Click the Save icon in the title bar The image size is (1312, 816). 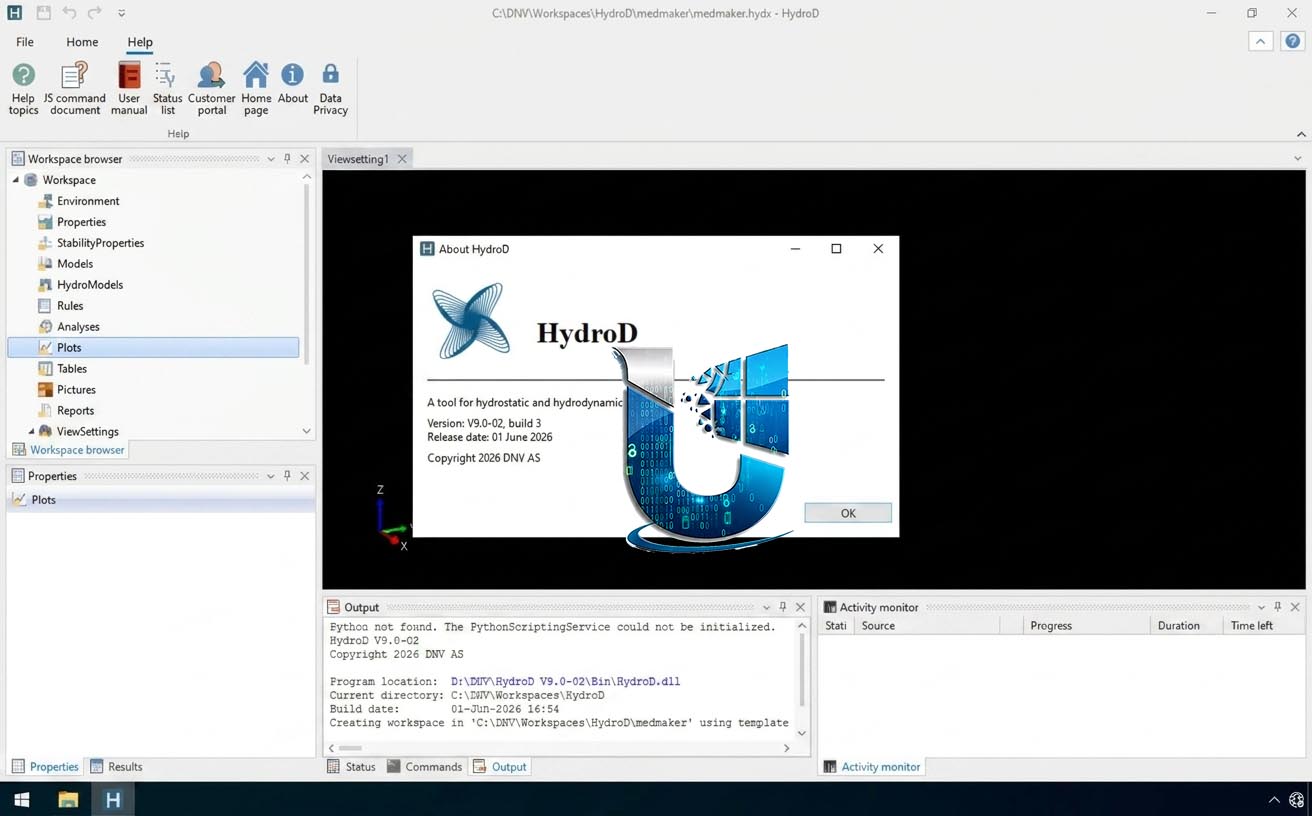pos(43,13)
